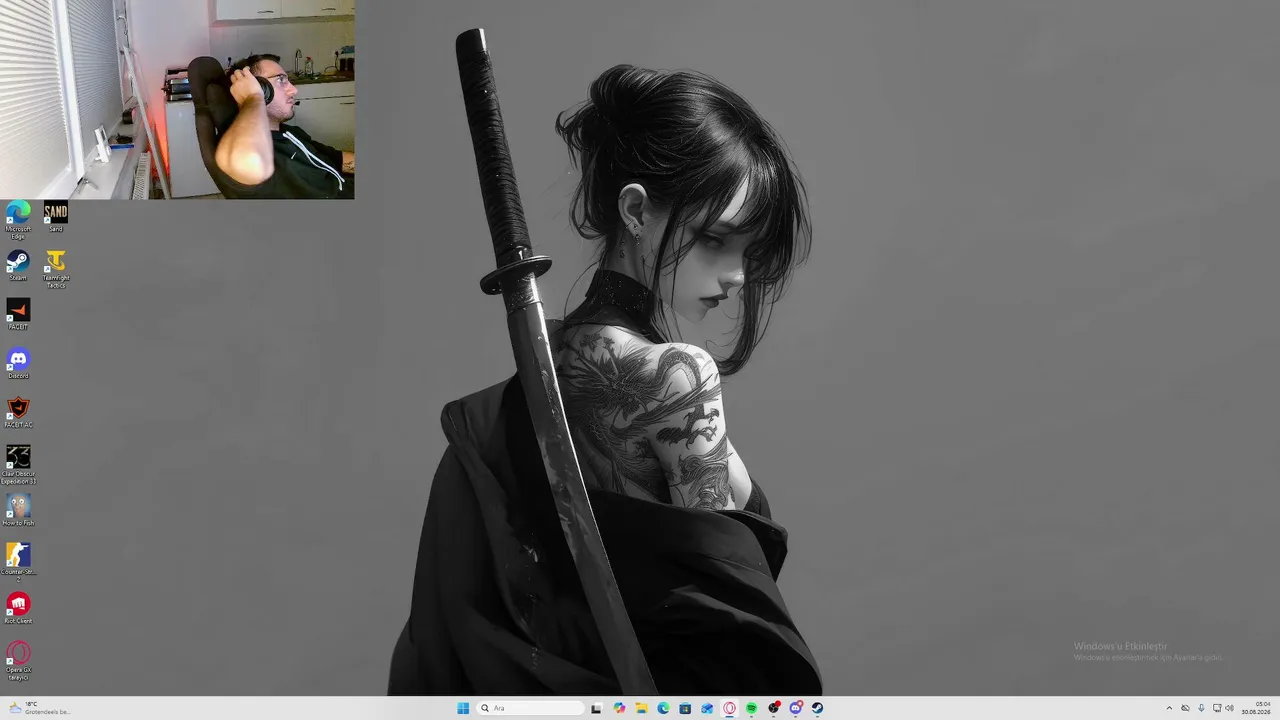Open the dark round app with red badge

click(x=774, y=708)
